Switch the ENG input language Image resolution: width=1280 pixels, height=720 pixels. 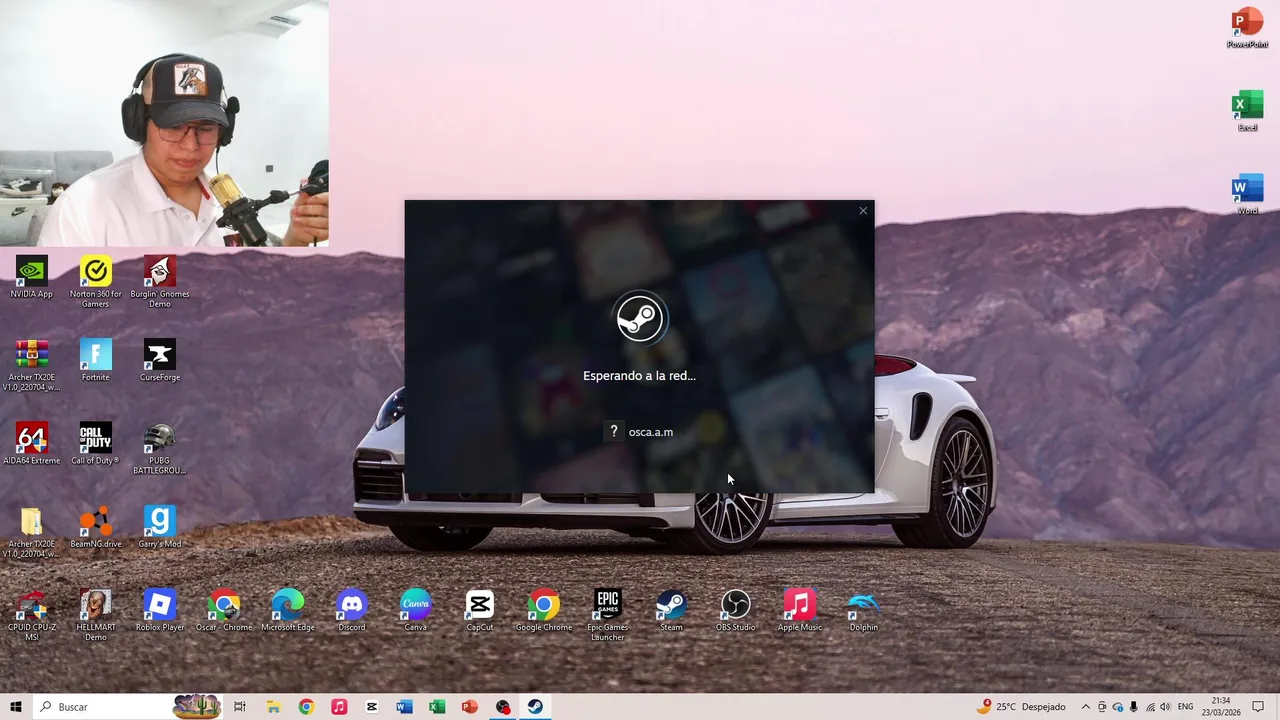pos(1186,707)
